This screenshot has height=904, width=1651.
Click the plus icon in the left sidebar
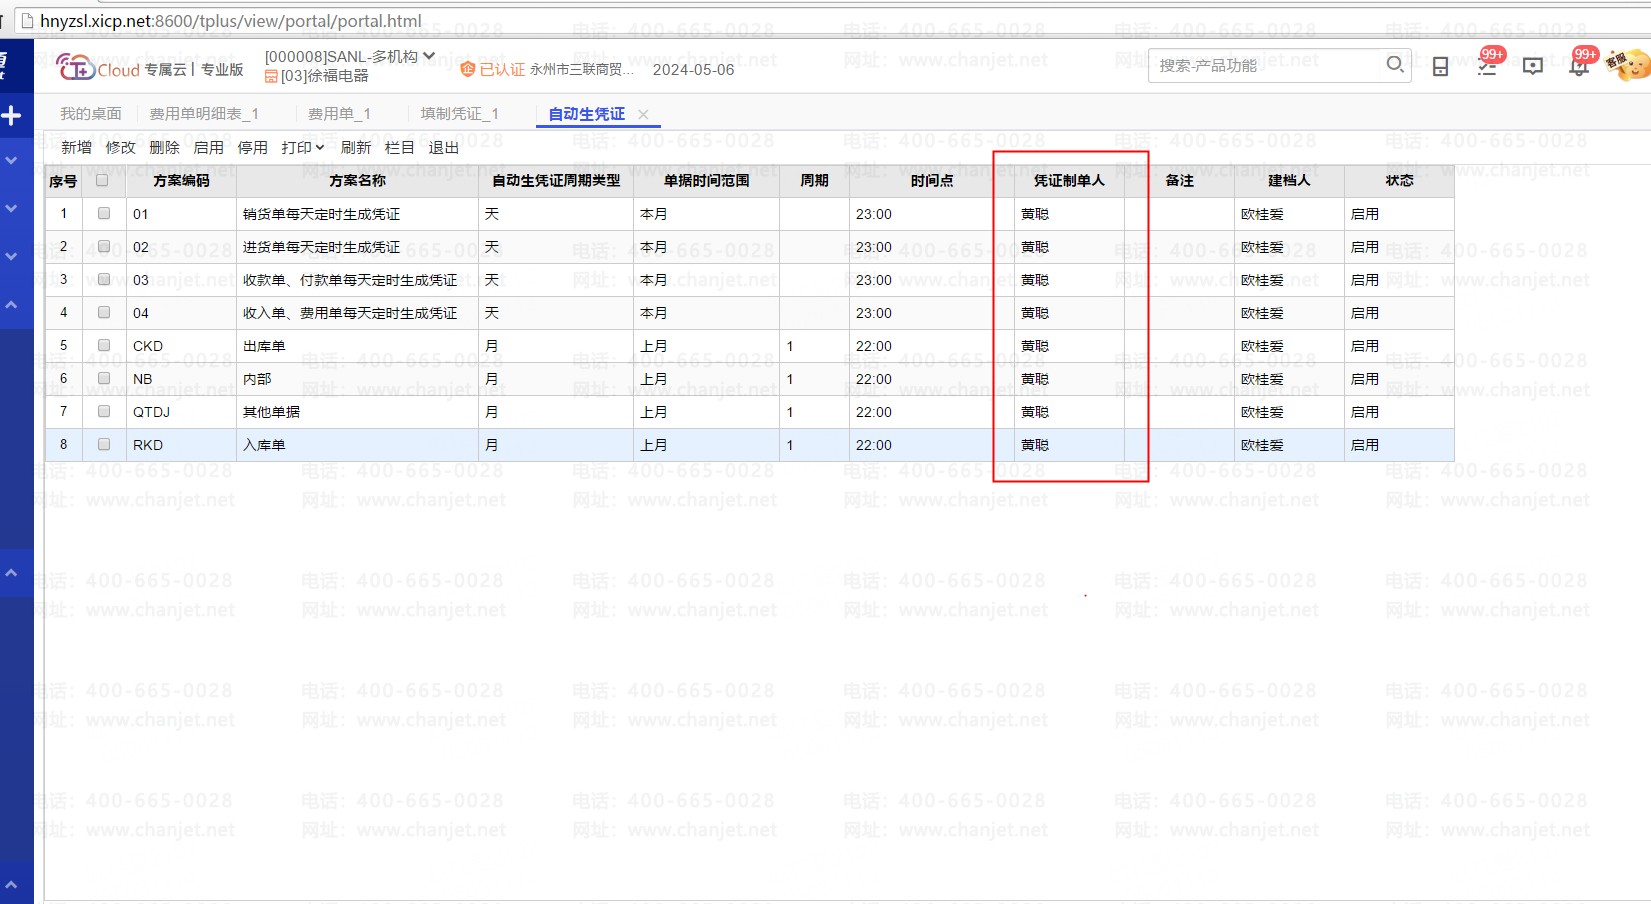[x=12, y=116]
